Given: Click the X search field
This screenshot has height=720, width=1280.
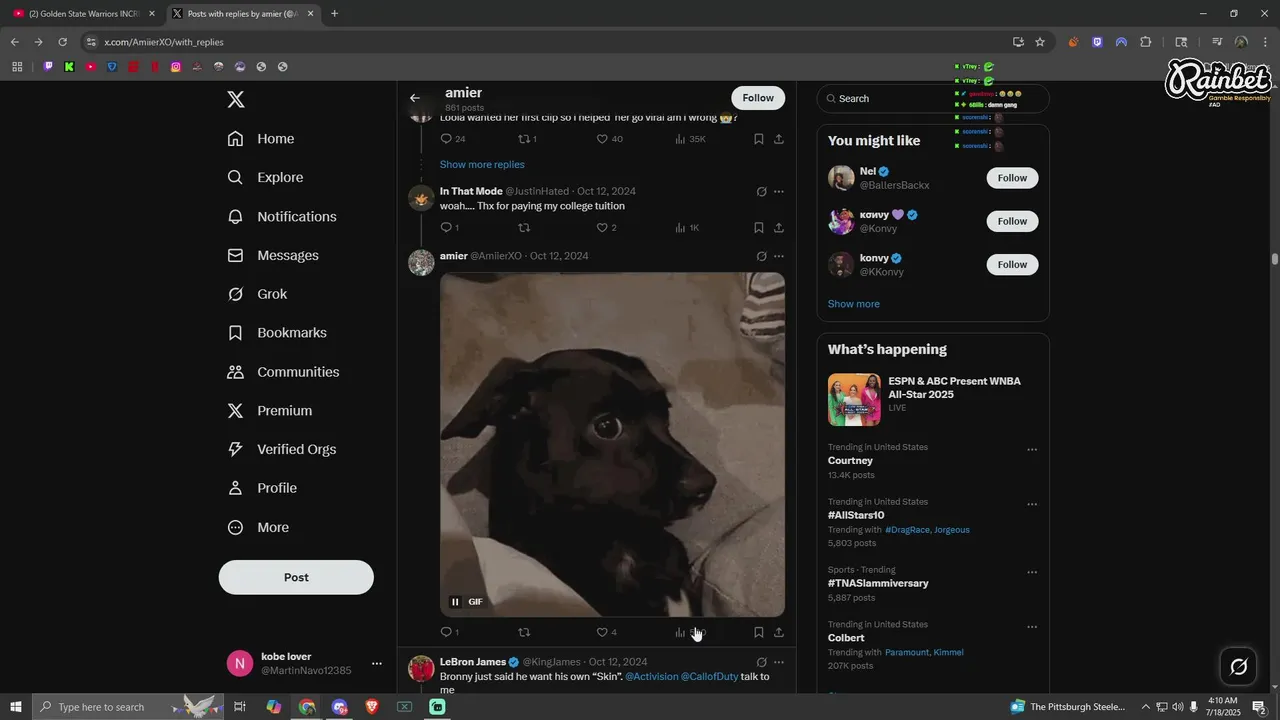Looking at the screenshot, I should tap(933, 98).
